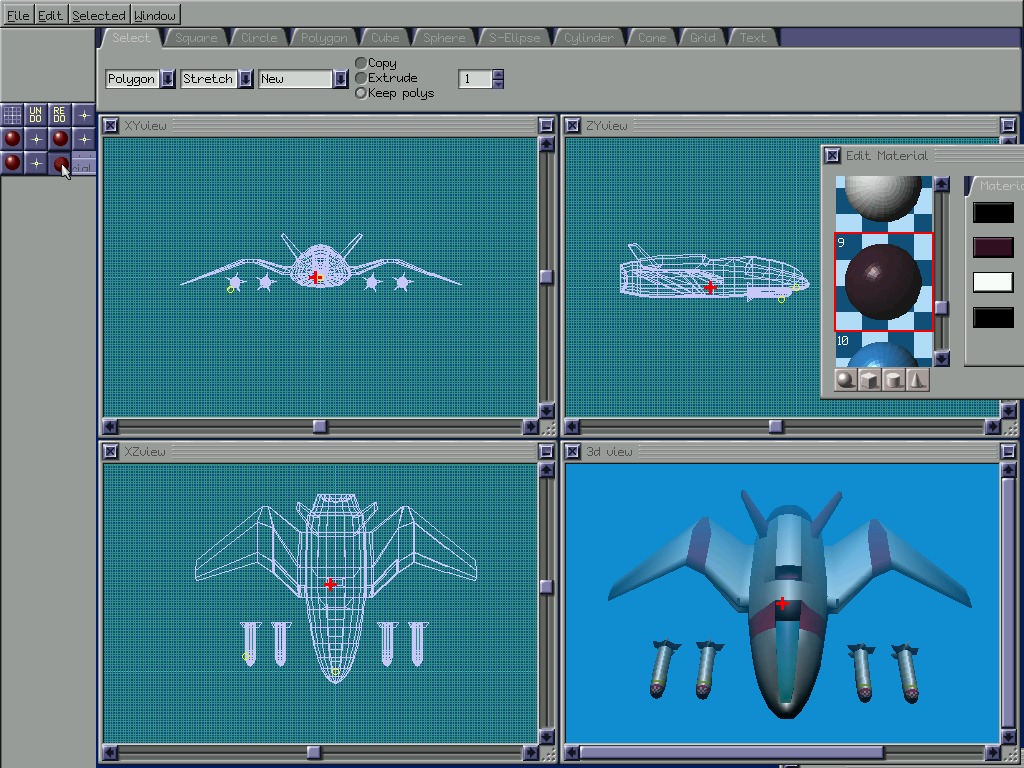The image size is (1024, 768).
Task: Select material 9 thumbnail in list
Action: pyautogui.click(x=884, y=282)
